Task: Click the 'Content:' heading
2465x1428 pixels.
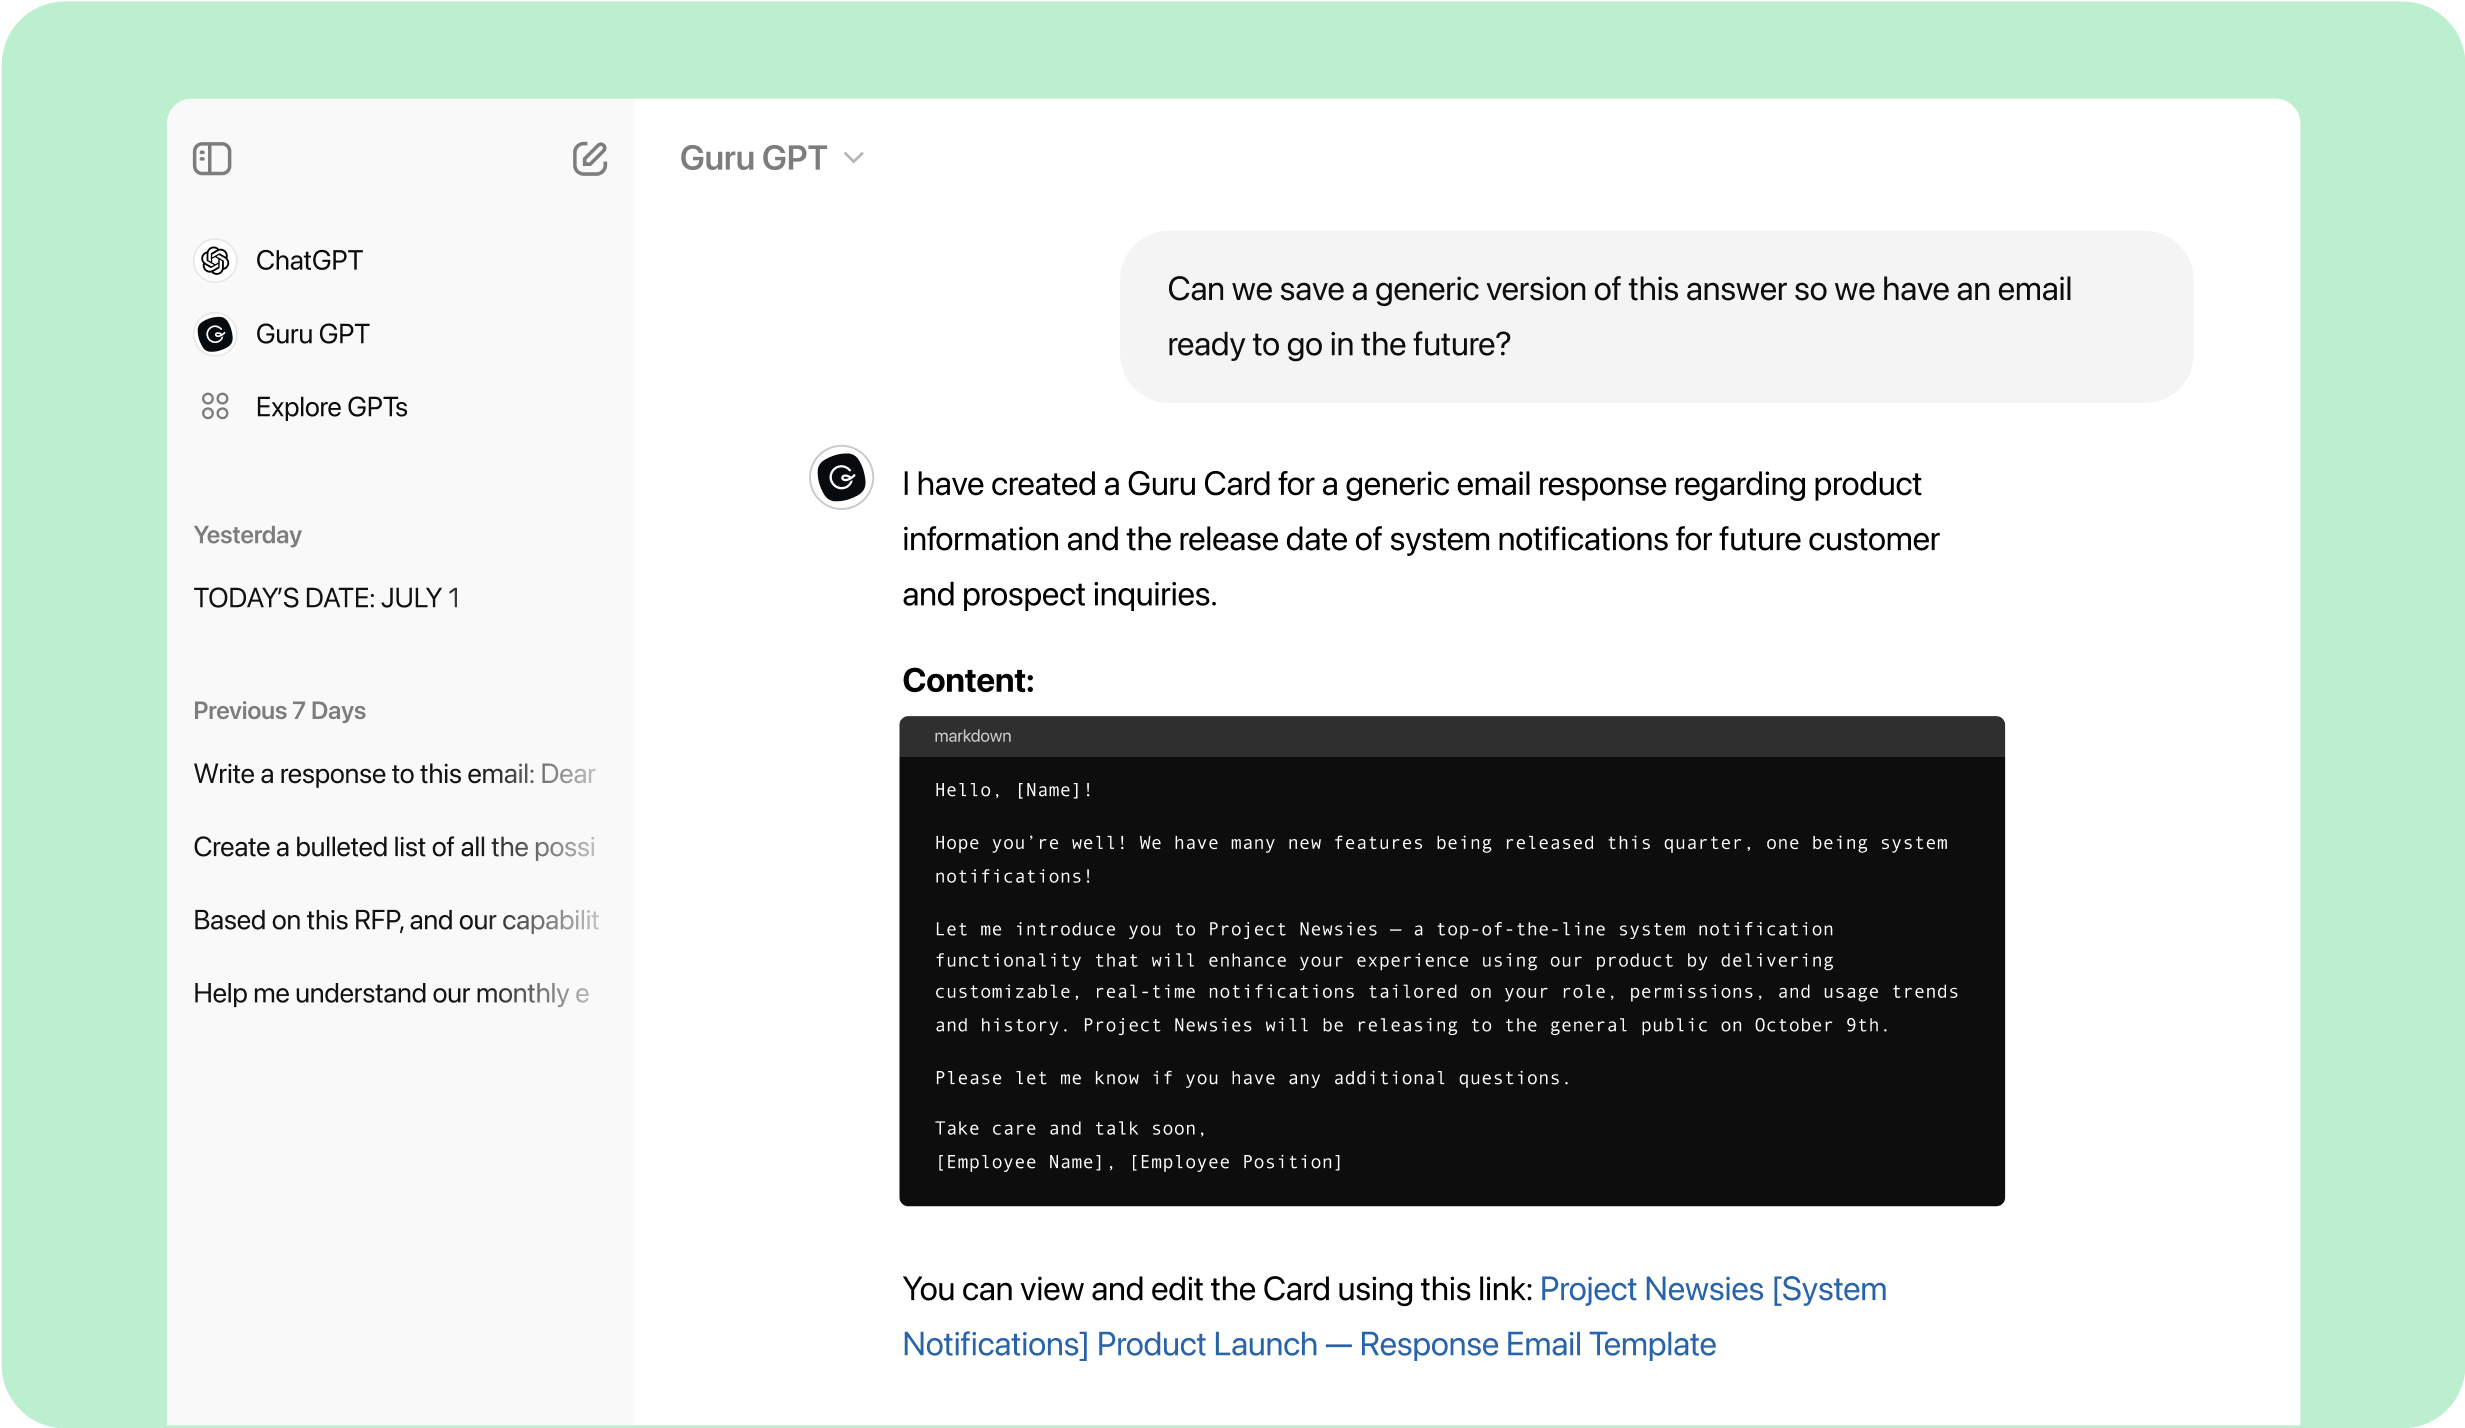Action: pos(968,680)
